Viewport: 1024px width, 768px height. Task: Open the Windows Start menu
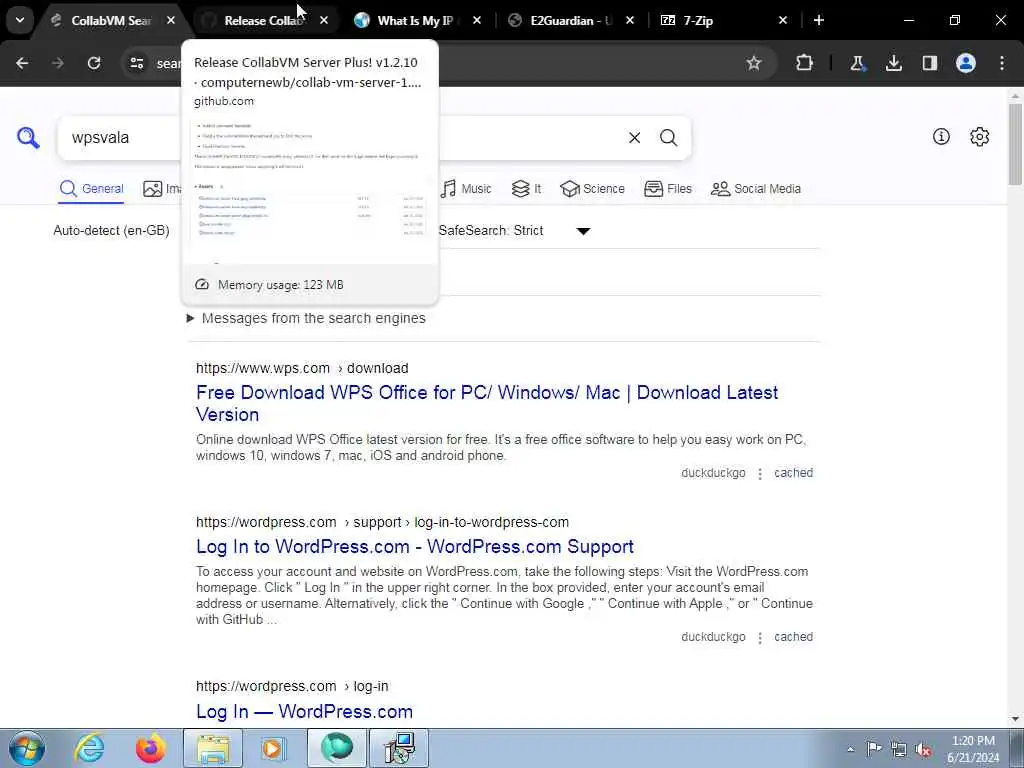pyautogui.click(x=27, y=748)
